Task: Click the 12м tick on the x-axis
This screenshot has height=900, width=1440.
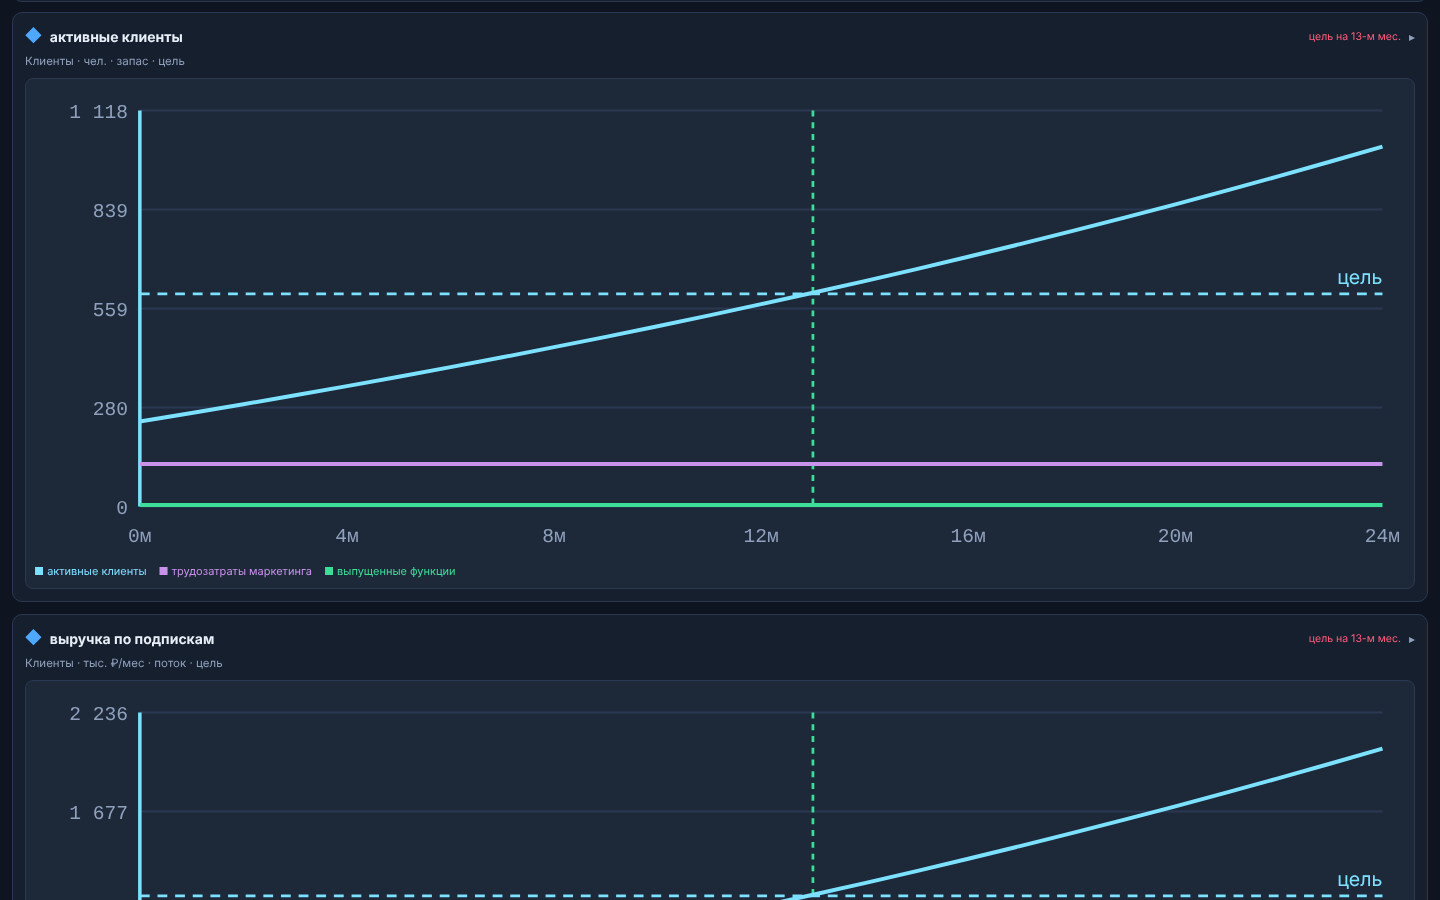Action: point(761,536)
